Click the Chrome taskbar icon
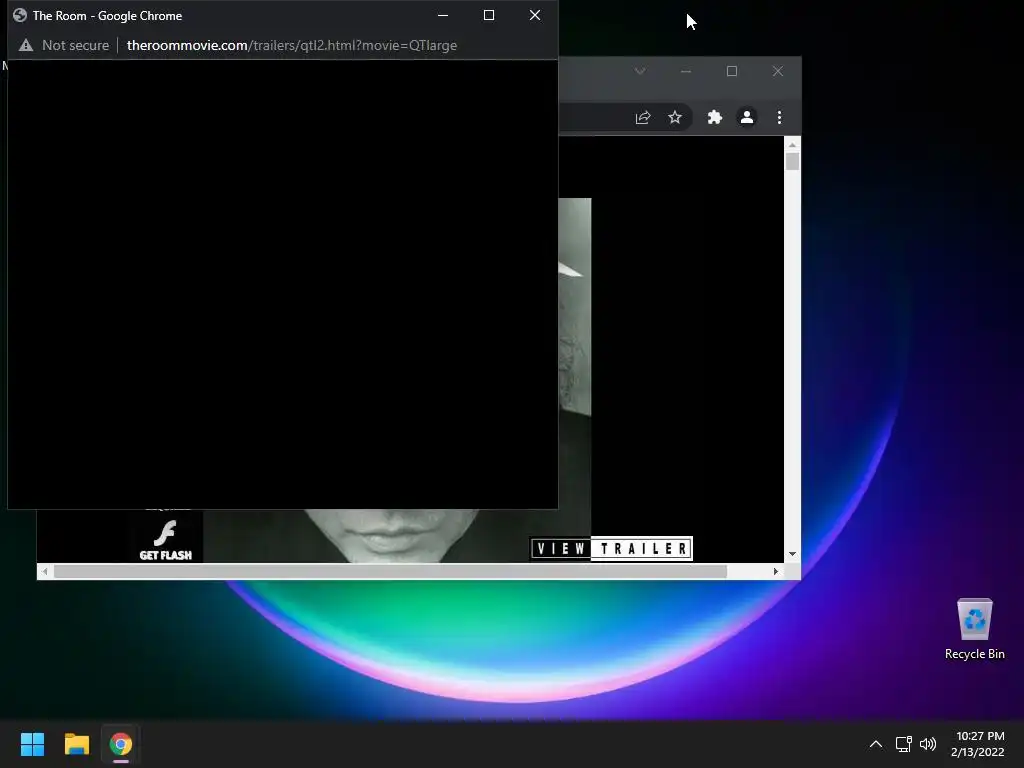Viewport: 1024px width, 768px height. [x=121, y=744]
